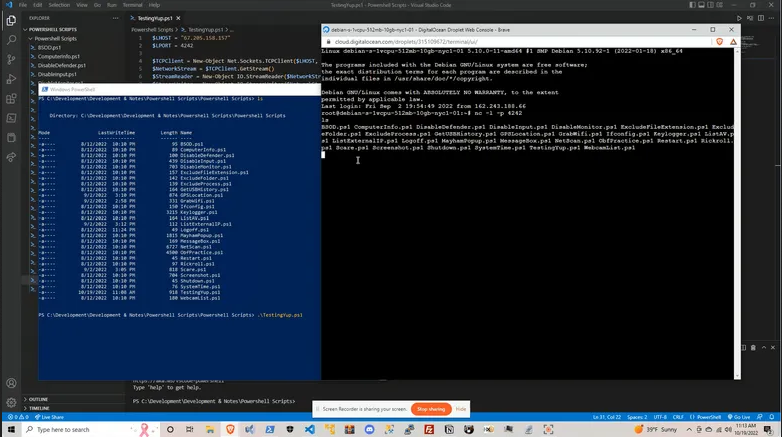Open Brave browser from the taskbar
The width and height of the screenshot is (782, 437).
(x=230, y=430)
